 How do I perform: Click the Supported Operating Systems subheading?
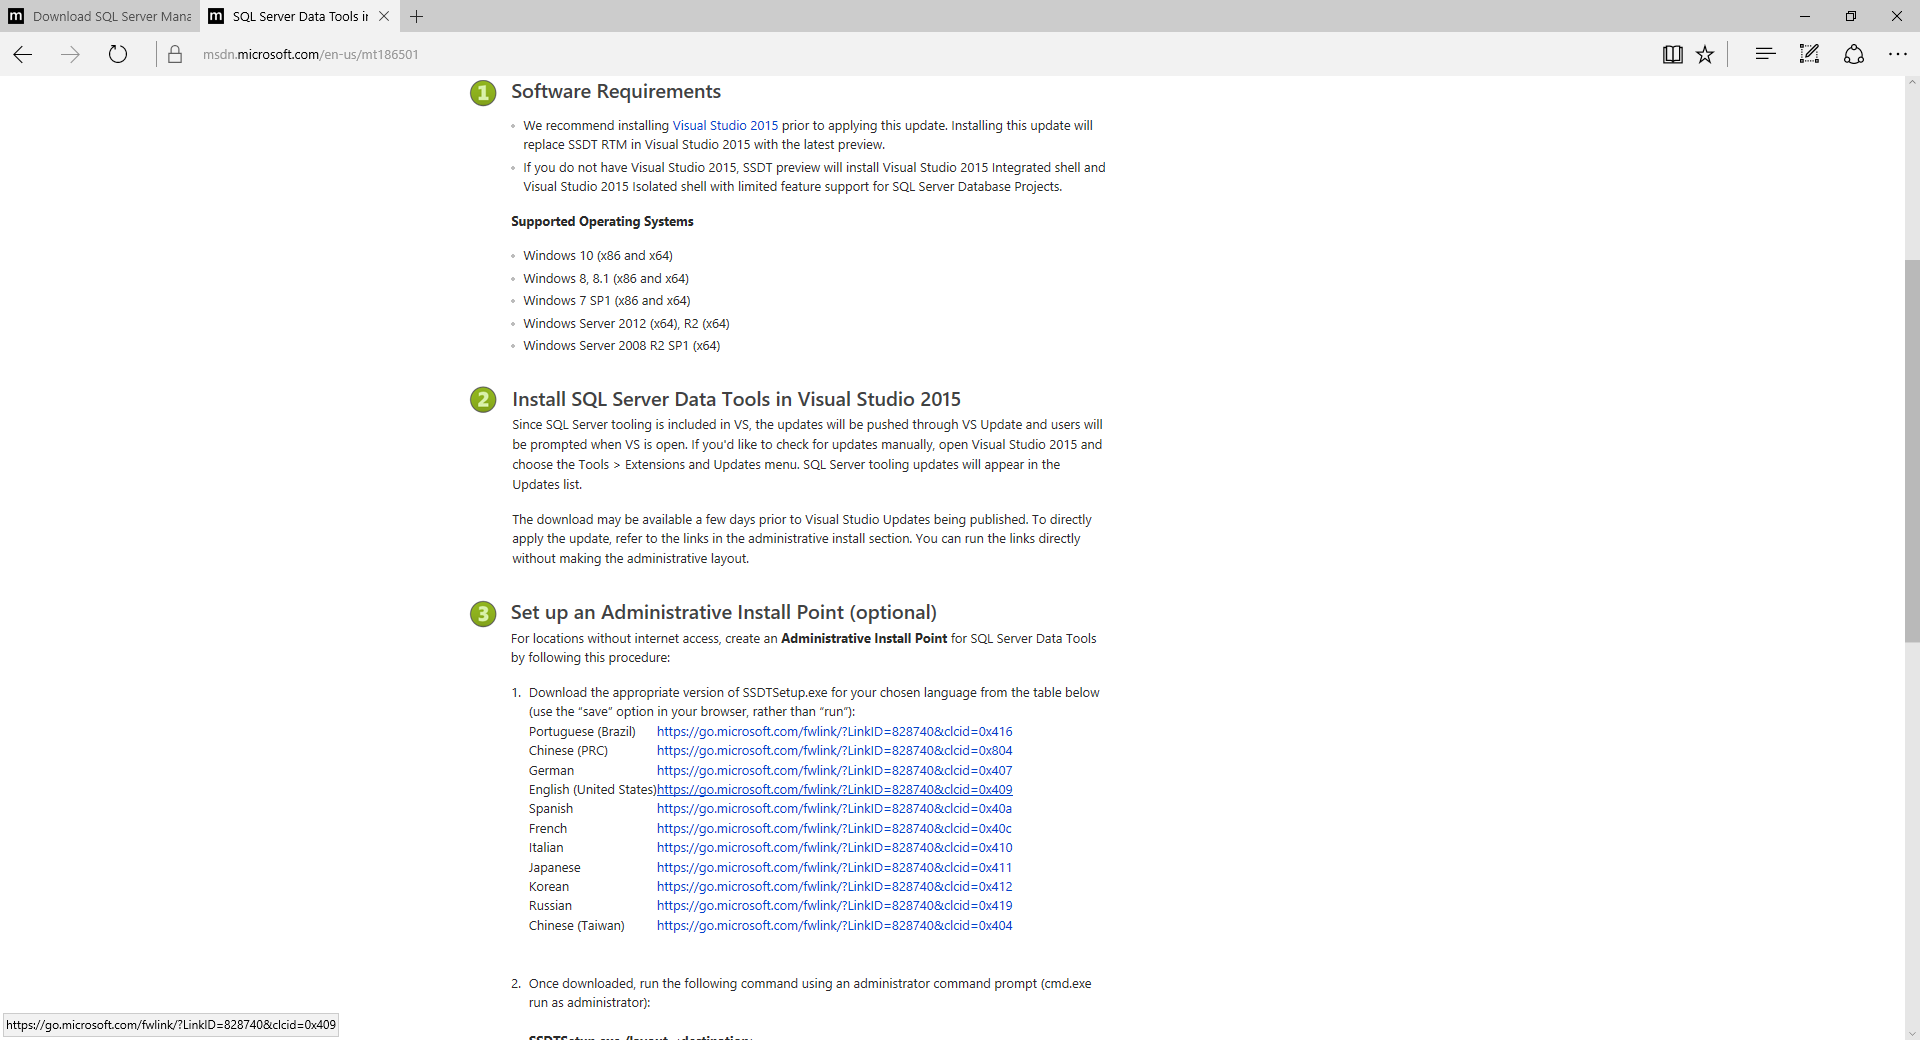[602, 222]
